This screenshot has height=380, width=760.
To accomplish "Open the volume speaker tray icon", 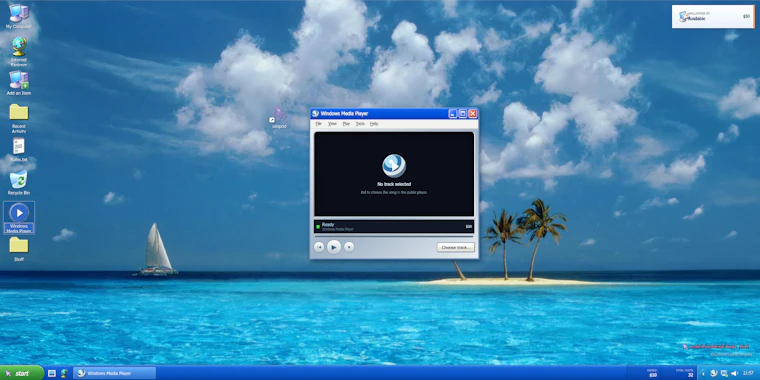I will (x=734, y=373).
